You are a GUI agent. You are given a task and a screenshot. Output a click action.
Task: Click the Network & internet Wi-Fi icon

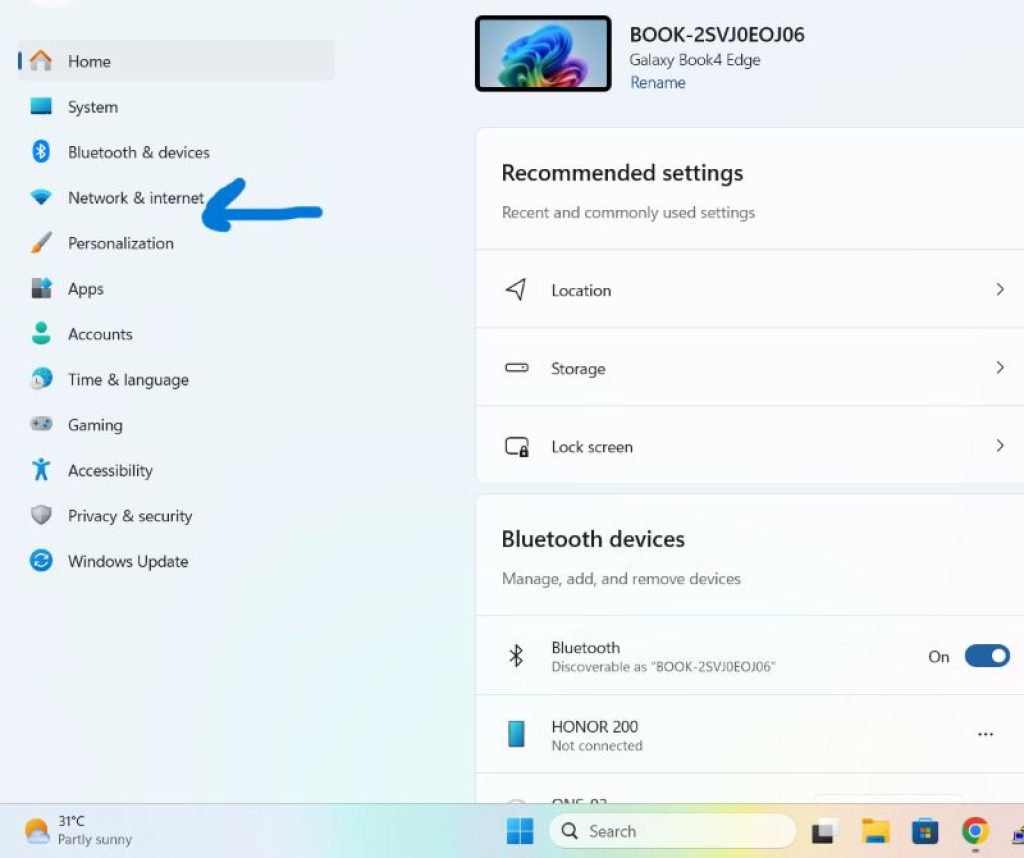[x=40, y=197]
